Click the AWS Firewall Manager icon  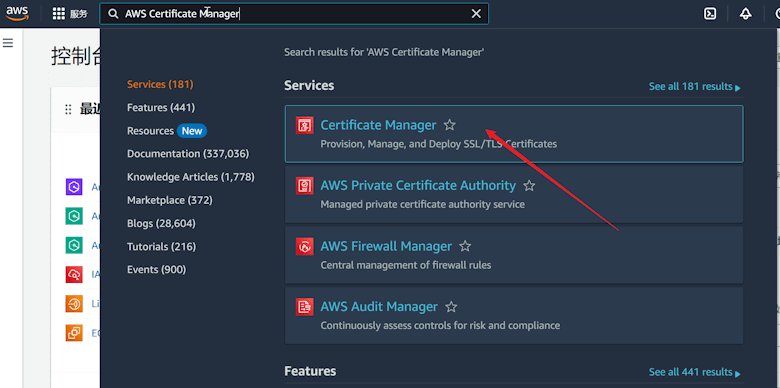tap(304, 246)
